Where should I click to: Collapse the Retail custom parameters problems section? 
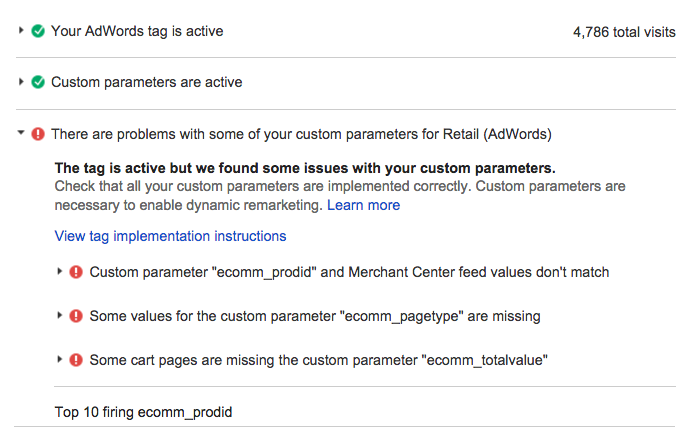(21, 132)
